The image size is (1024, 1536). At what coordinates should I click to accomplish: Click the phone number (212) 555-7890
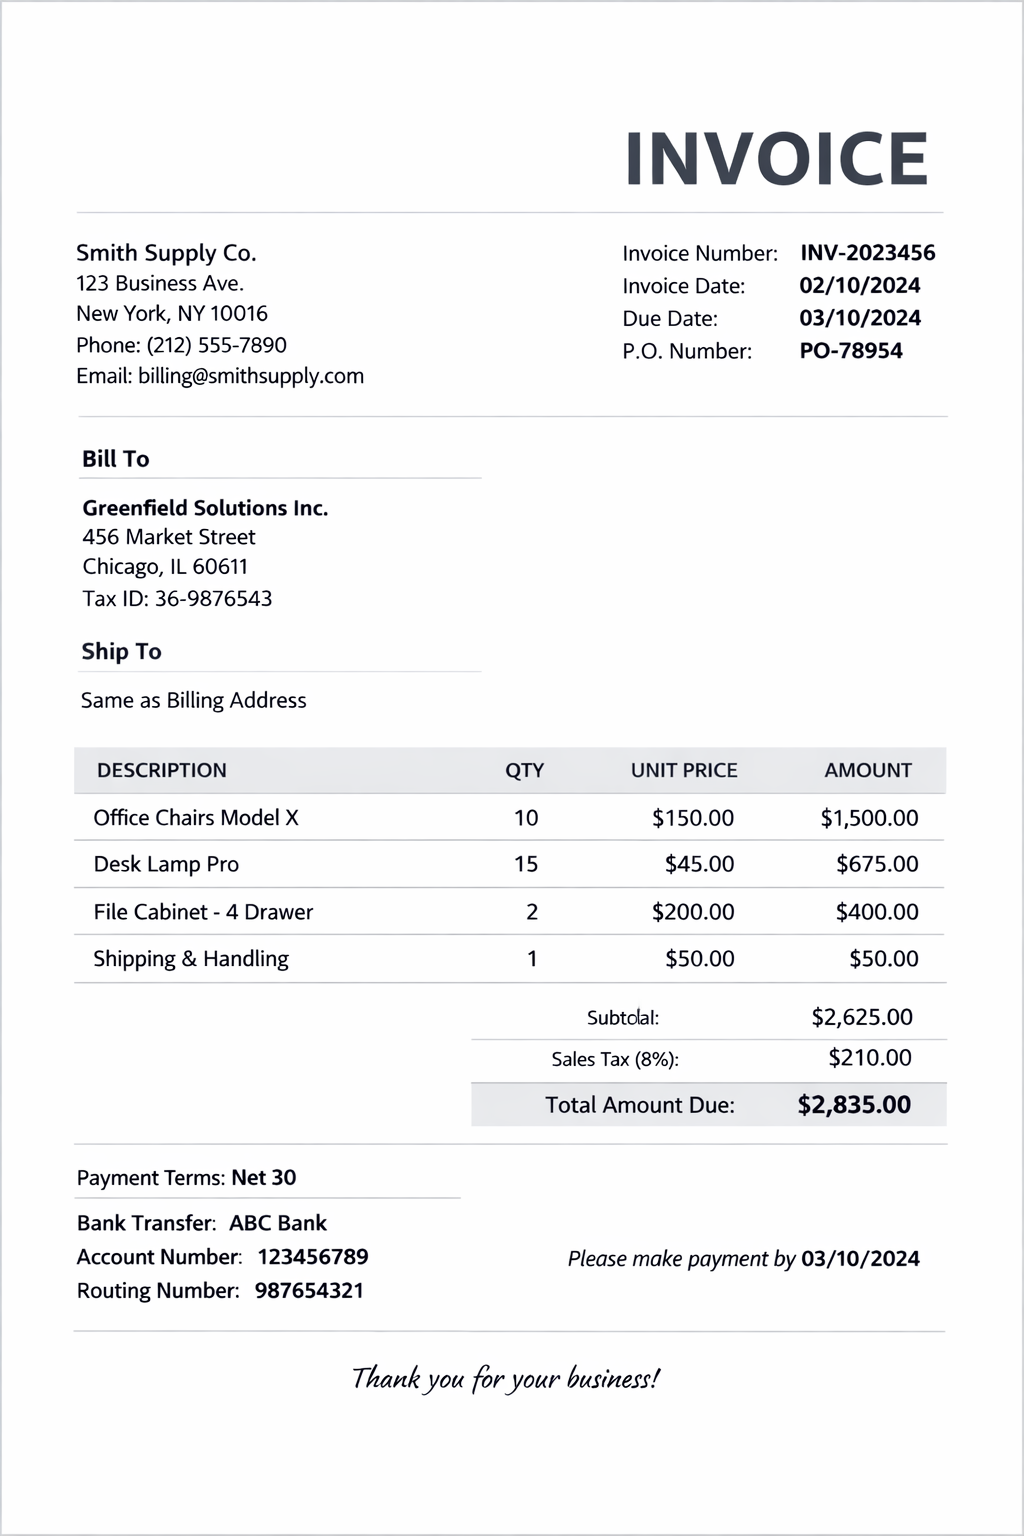point(216,345)
